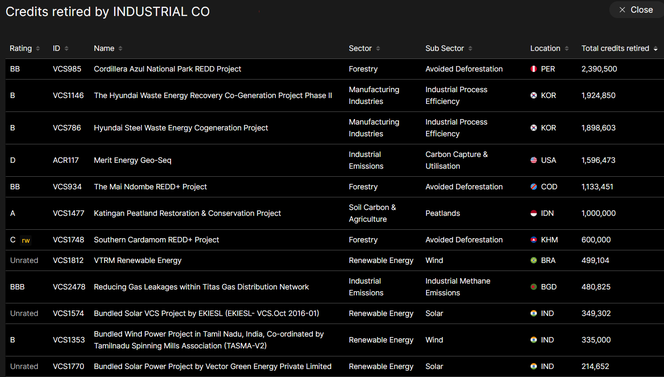The width and height of the screenshot is (664, 377).
Task: Select ID cell VCS1477
Action: pyautogui.click(x=68, y=213)
